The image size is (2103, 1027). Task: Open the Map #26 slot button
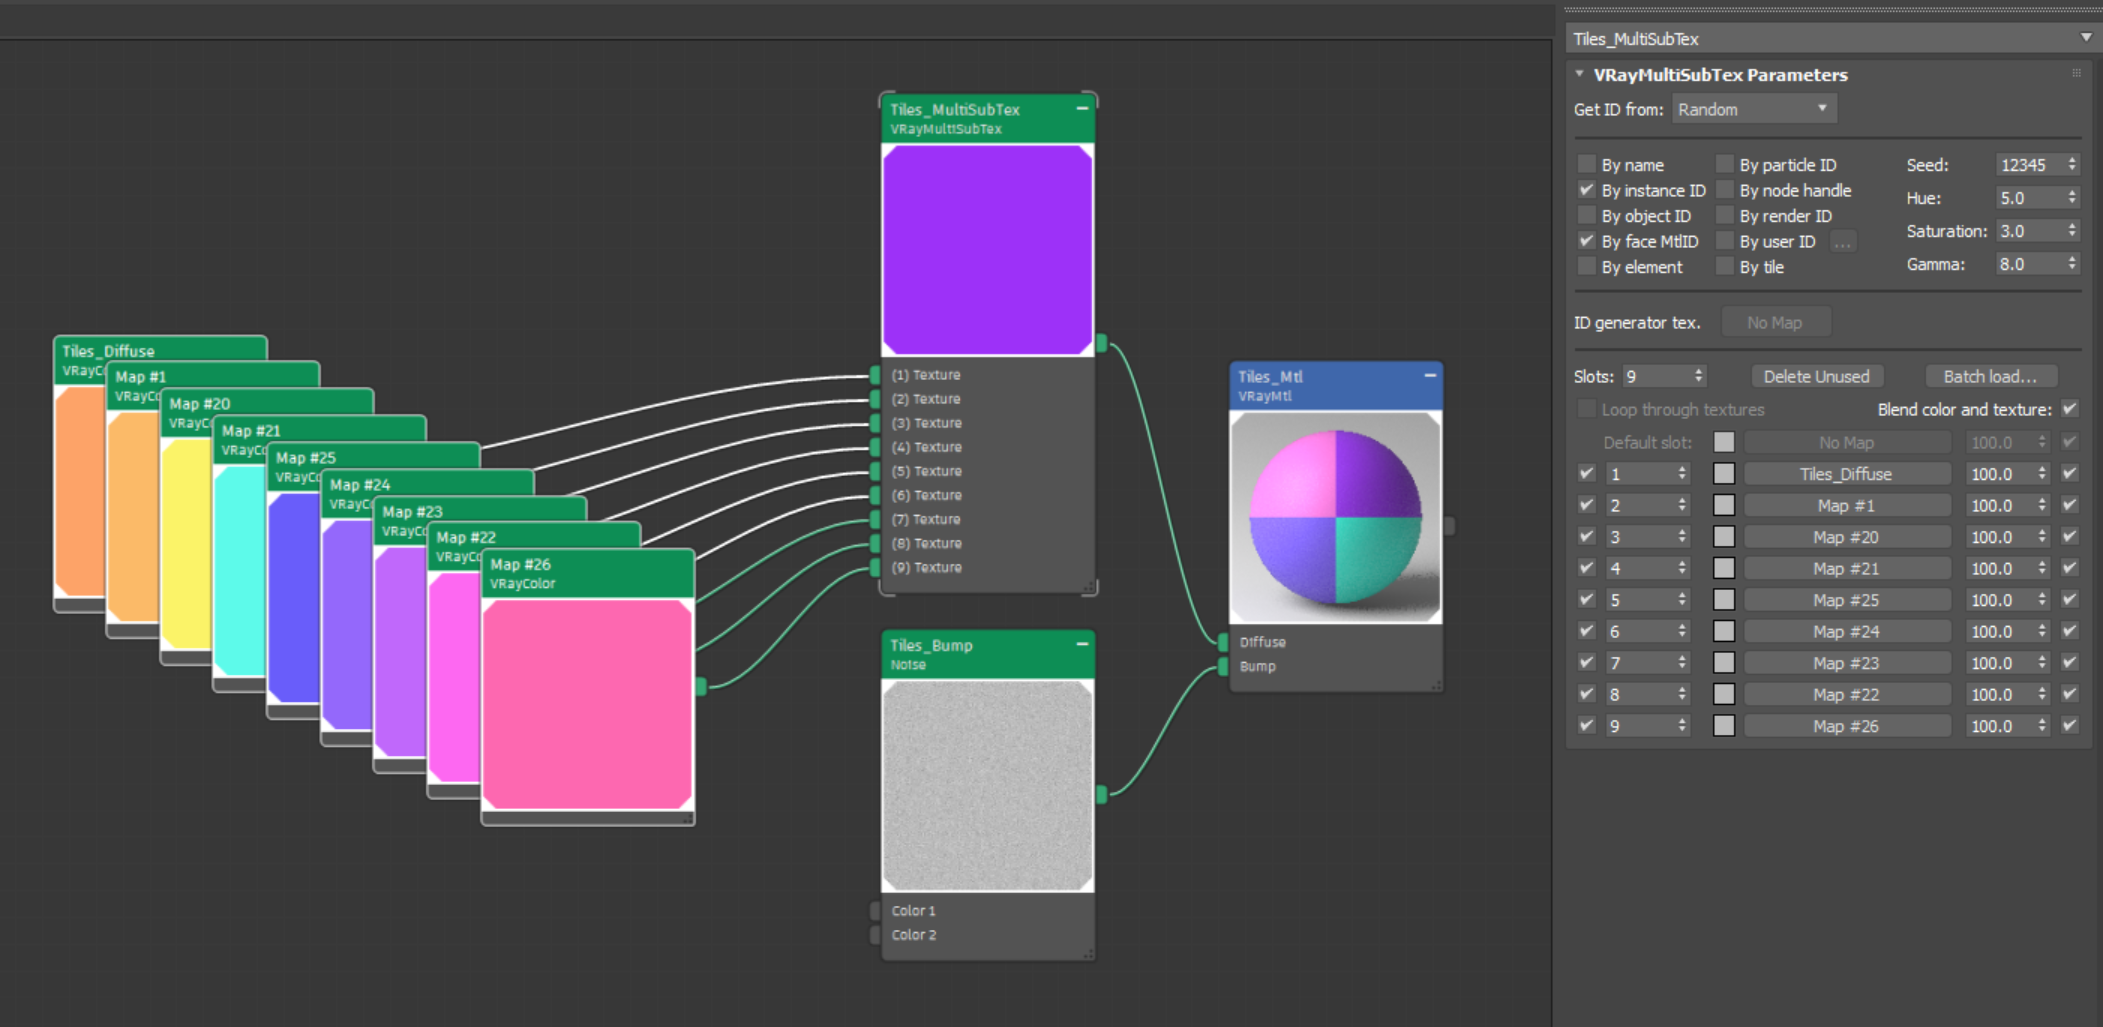(x=1846, y=726)
